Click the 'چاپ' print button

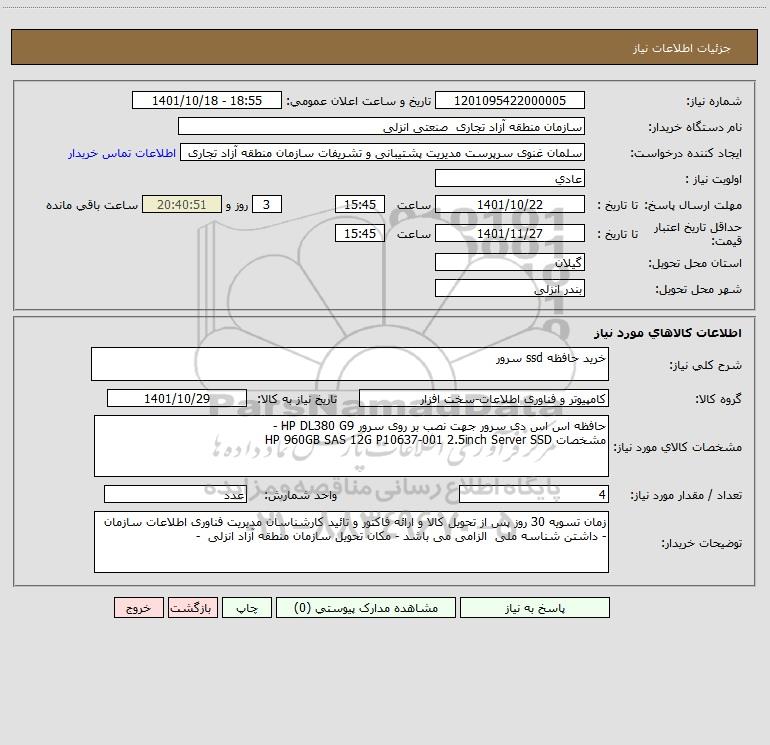click(x=247, y=608)
